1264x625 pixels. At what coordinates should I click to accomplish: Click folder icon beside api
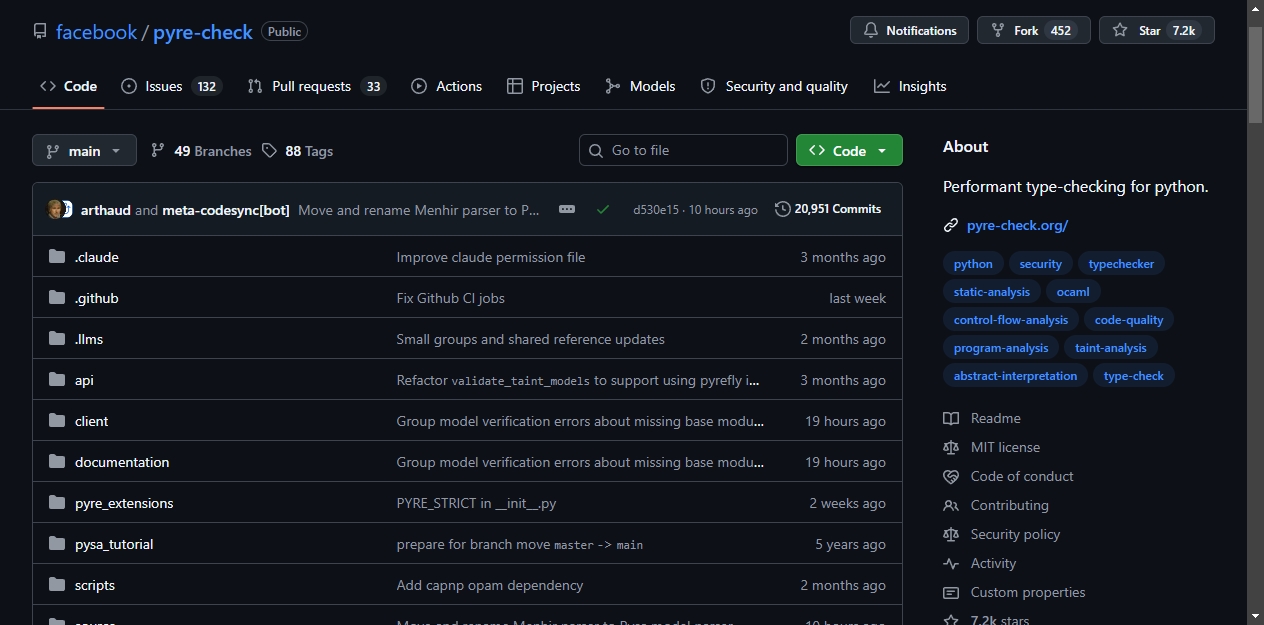click(57, 380)
